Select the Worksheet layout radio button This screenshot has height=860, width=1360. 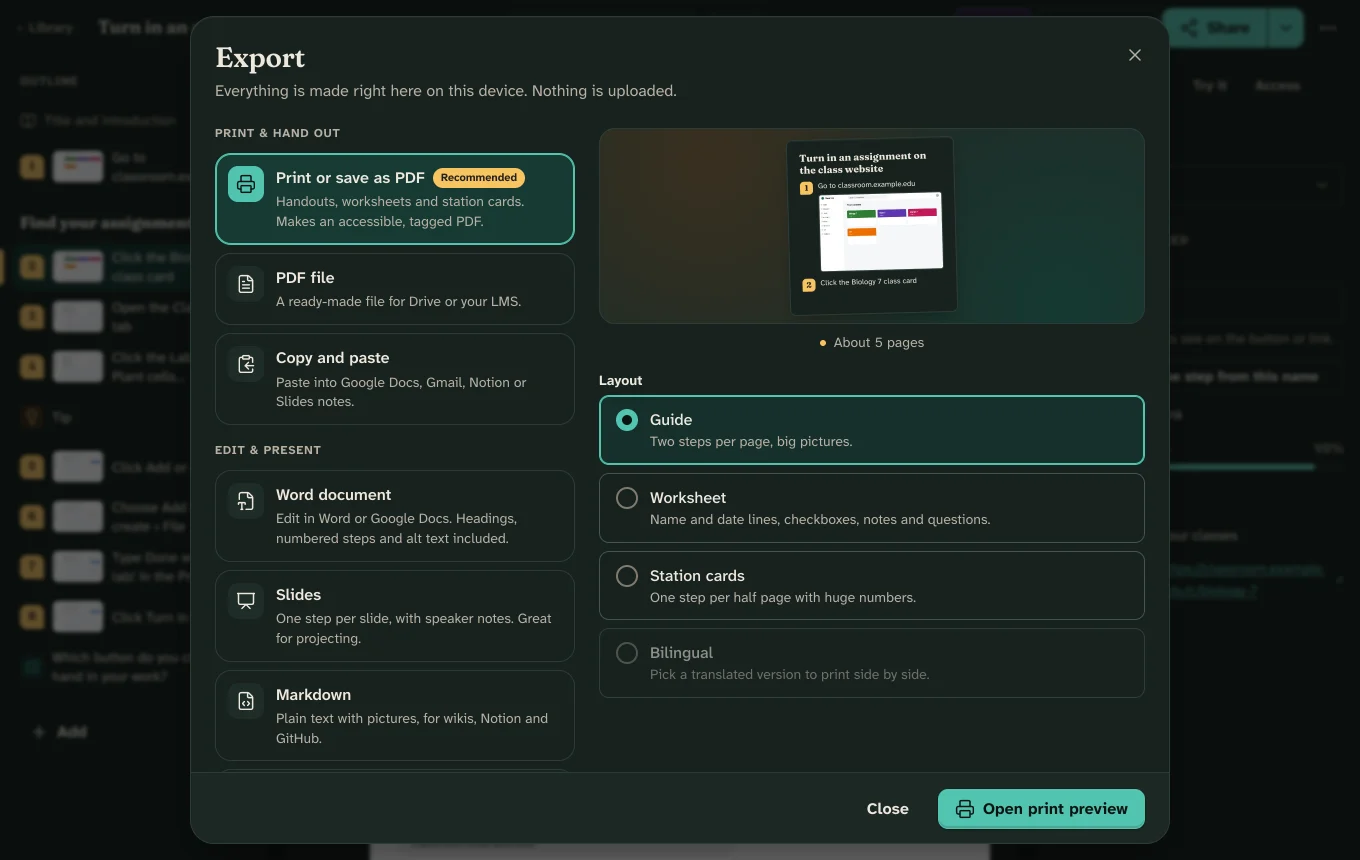pyautogui.click(x=627, y=498)
